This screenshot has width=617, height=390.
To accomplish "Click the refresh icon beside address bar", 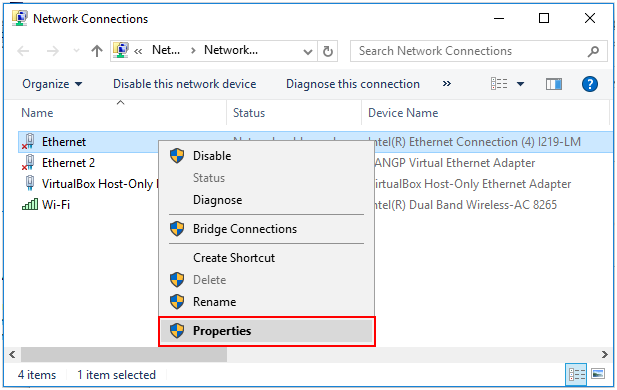I will pos(328,51).
